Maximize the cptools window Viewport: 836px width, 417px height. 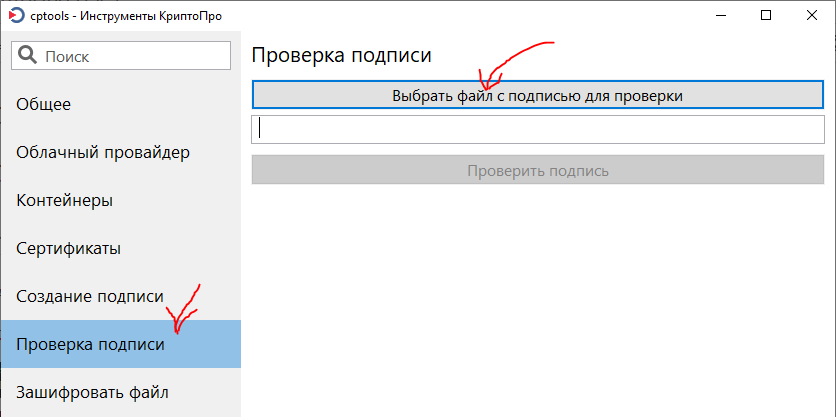point(766,16)
